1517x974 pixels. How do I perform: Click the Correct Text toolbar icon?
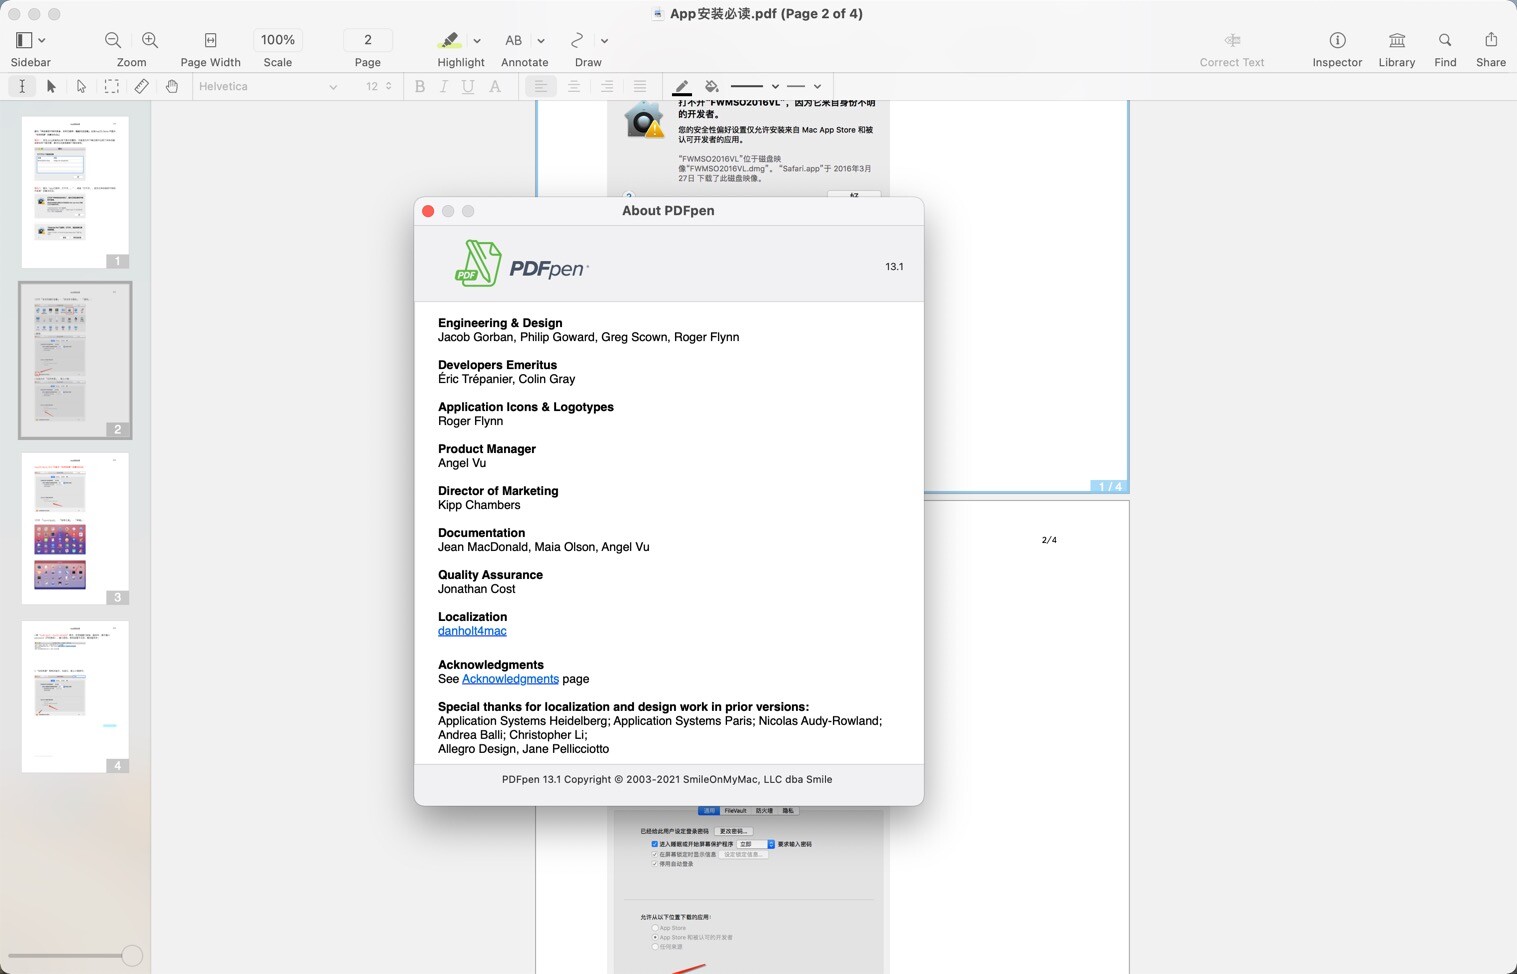click(1232, 40)
